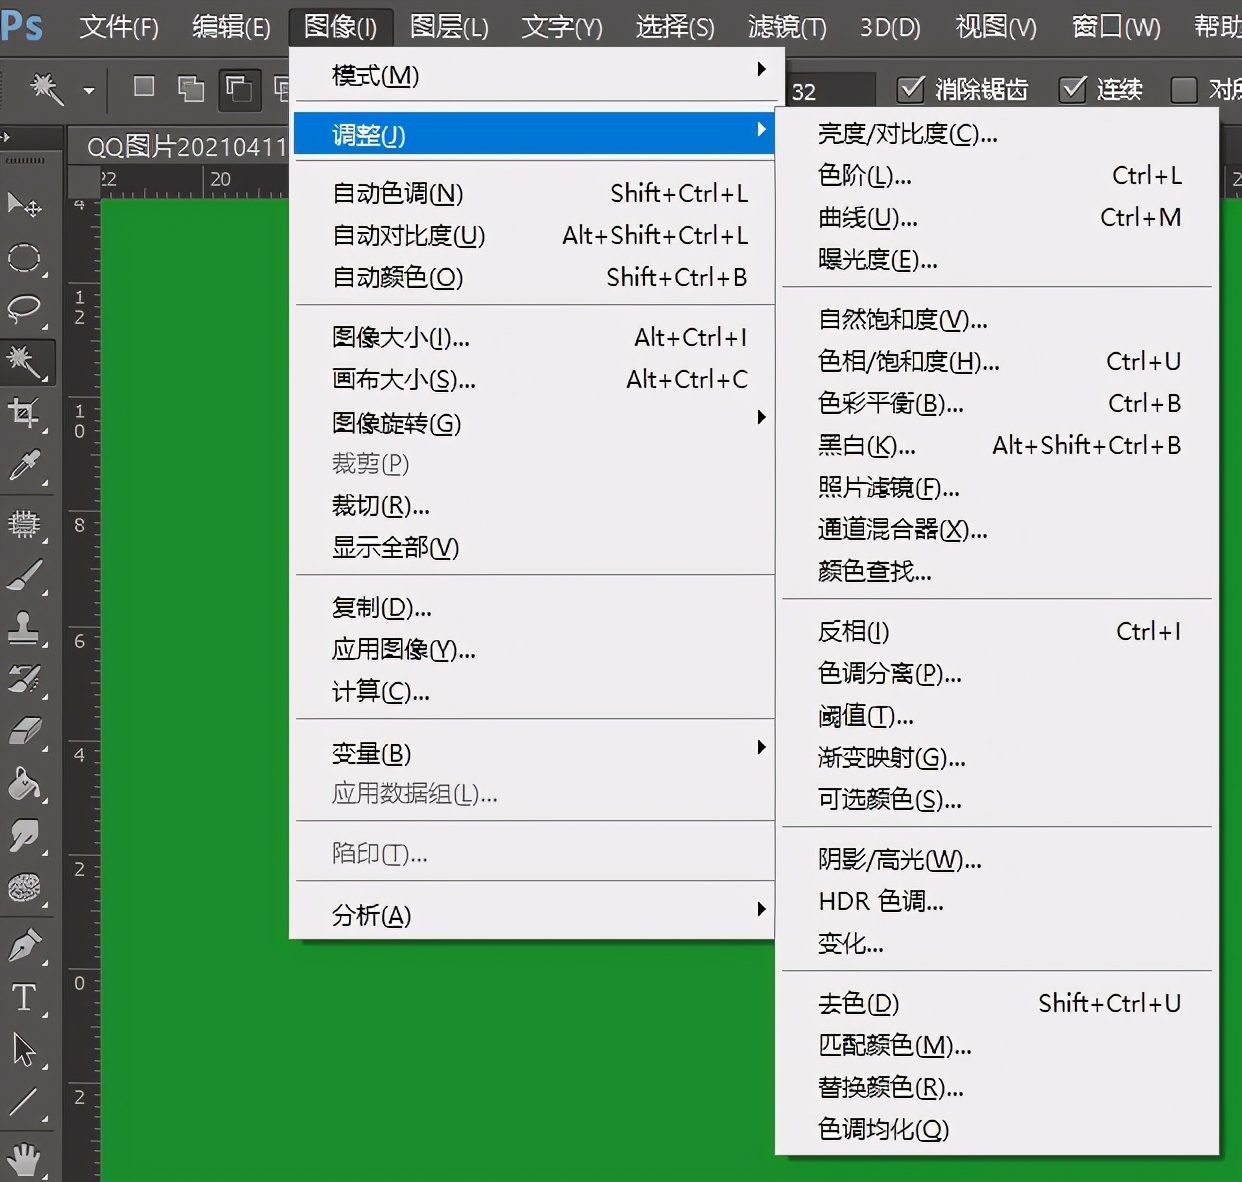Open the 曲线(U) adjustment dialog
Screen dimensions: 1242x1182
pos(868,217)
